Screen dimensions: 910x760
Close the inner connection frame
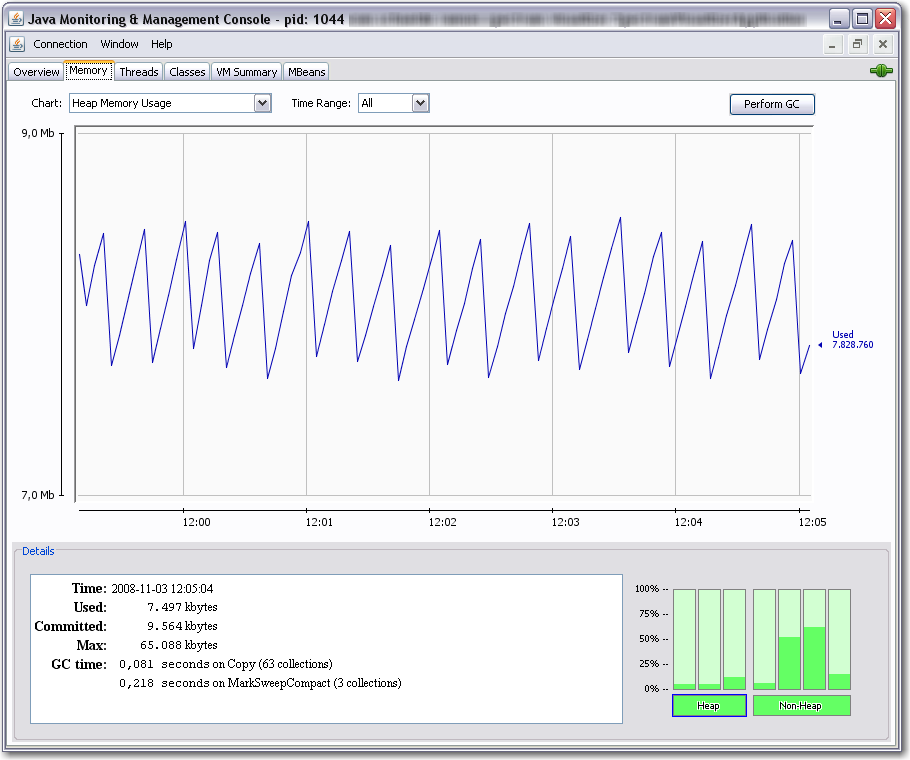[882, 44]
